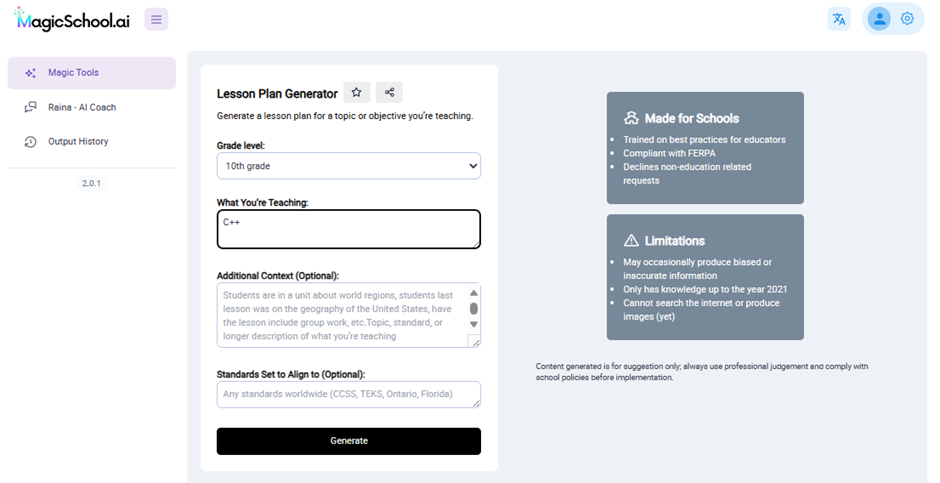Click the Additional Context scrollbar down arrow
The image size is (940, 483).
coord(474,324)
